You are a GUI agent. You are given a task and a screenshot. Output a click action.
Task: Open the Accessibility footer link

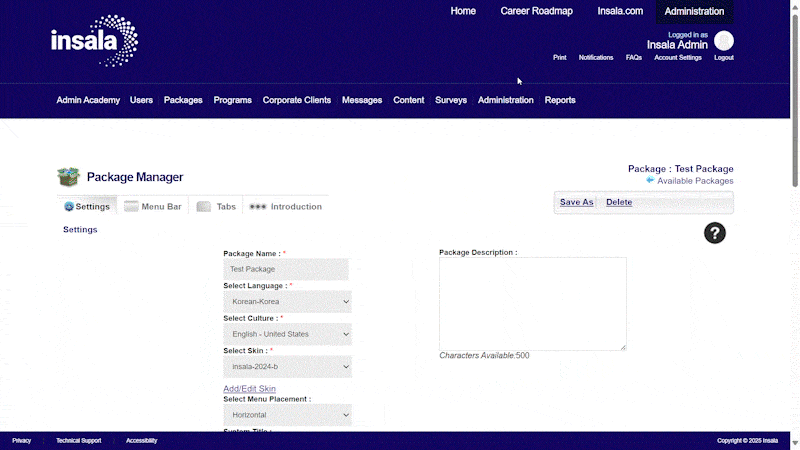coord(141,441)
